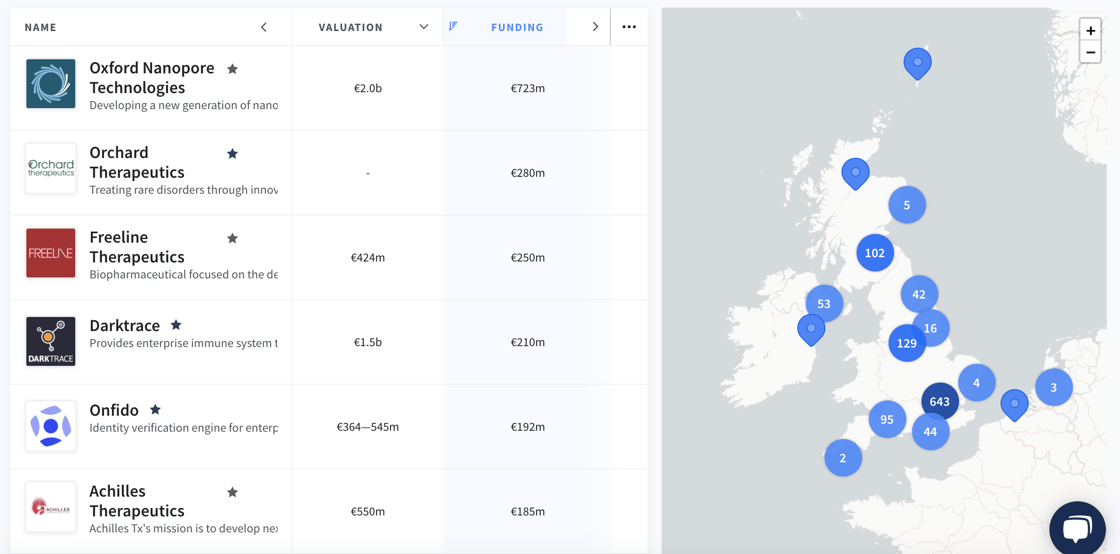Open Freeline Therapeutics profile
Viewport: 1120px width, 554px height.
(137, 247)
